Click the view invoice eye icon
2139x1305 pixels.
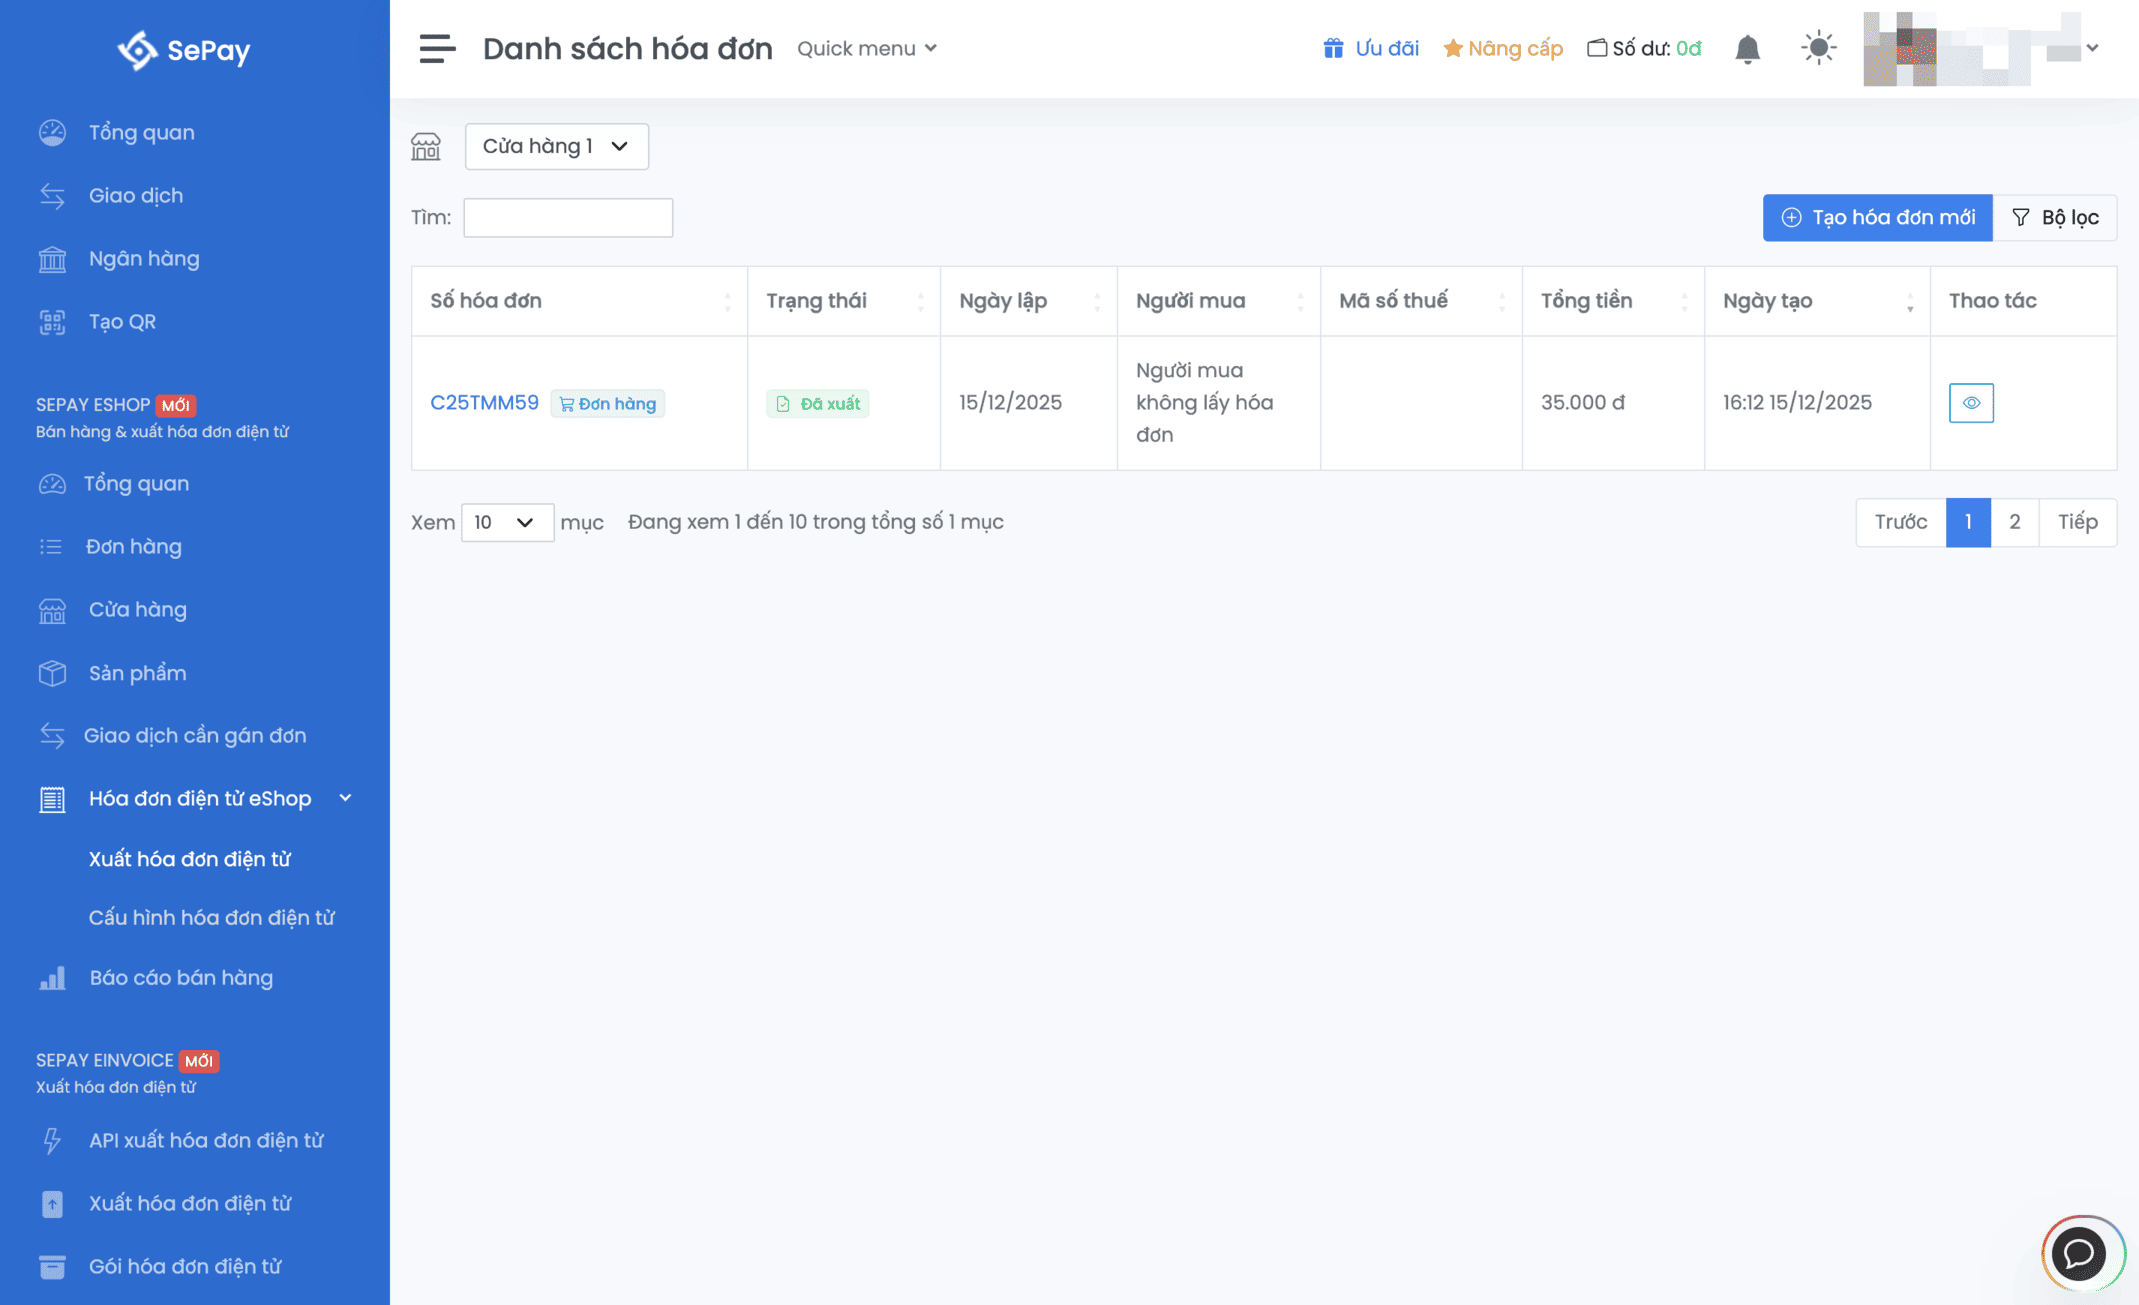(x=1970, y=403)
